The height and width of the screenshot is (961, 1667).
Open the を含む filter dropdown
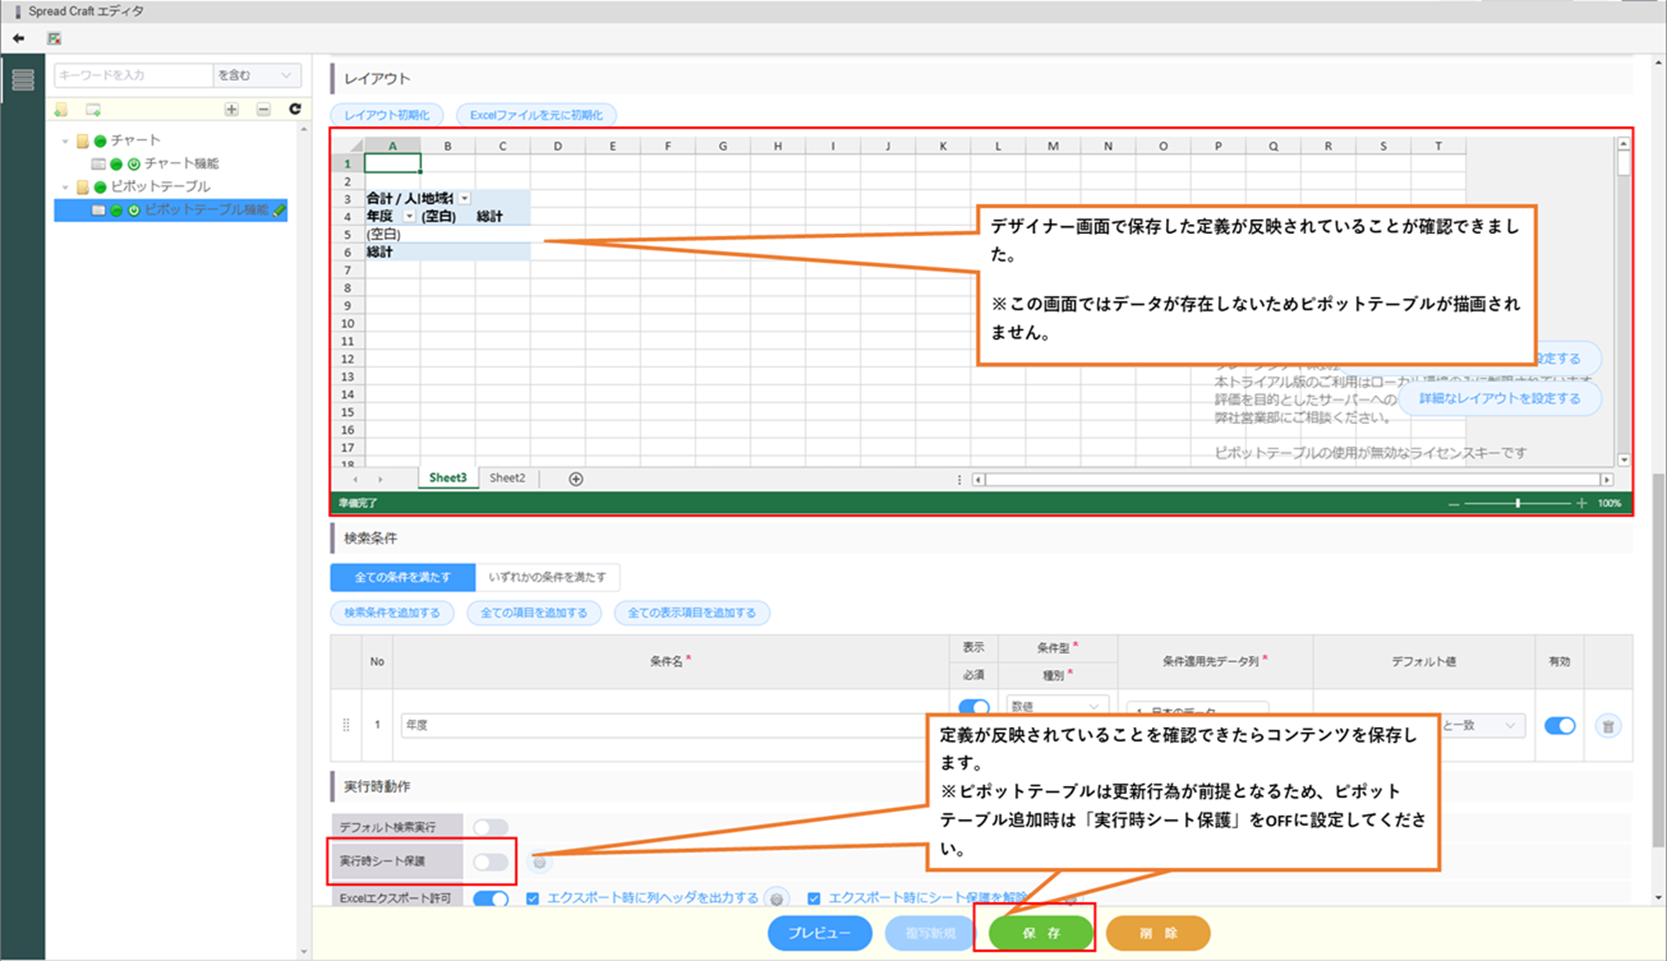pyautogui.click(x=256, y=75)
